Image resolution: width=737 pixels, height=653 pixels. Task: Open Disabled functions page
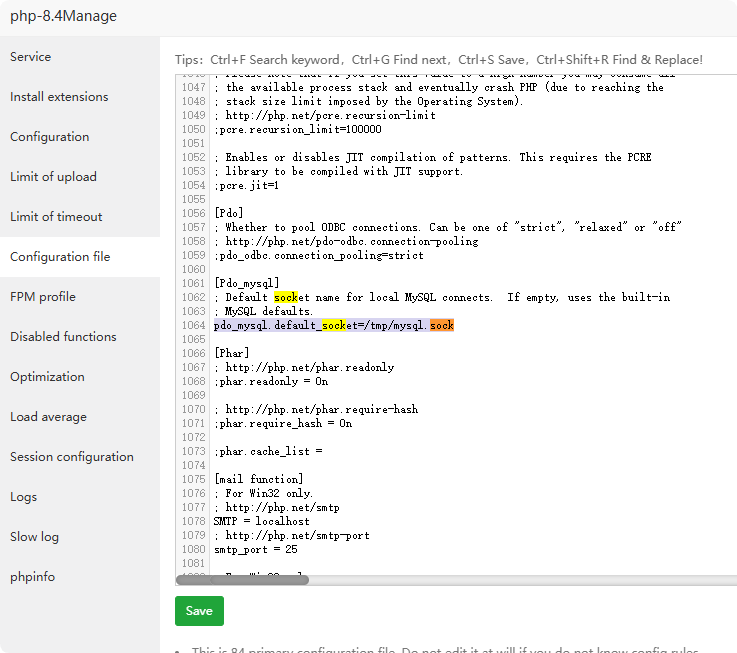[x=63, y=337]
